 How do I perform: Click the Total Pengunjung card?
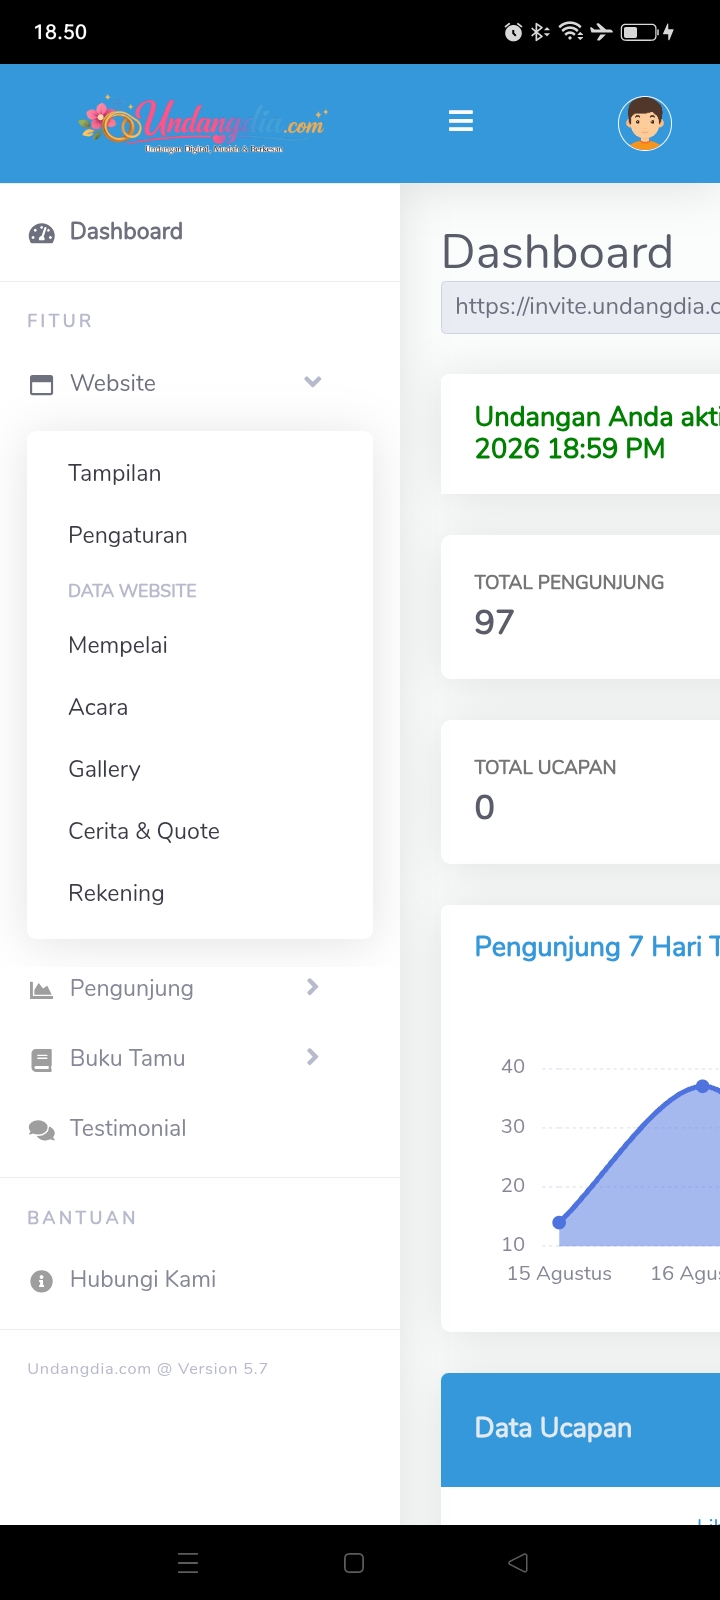coord(581,607)
